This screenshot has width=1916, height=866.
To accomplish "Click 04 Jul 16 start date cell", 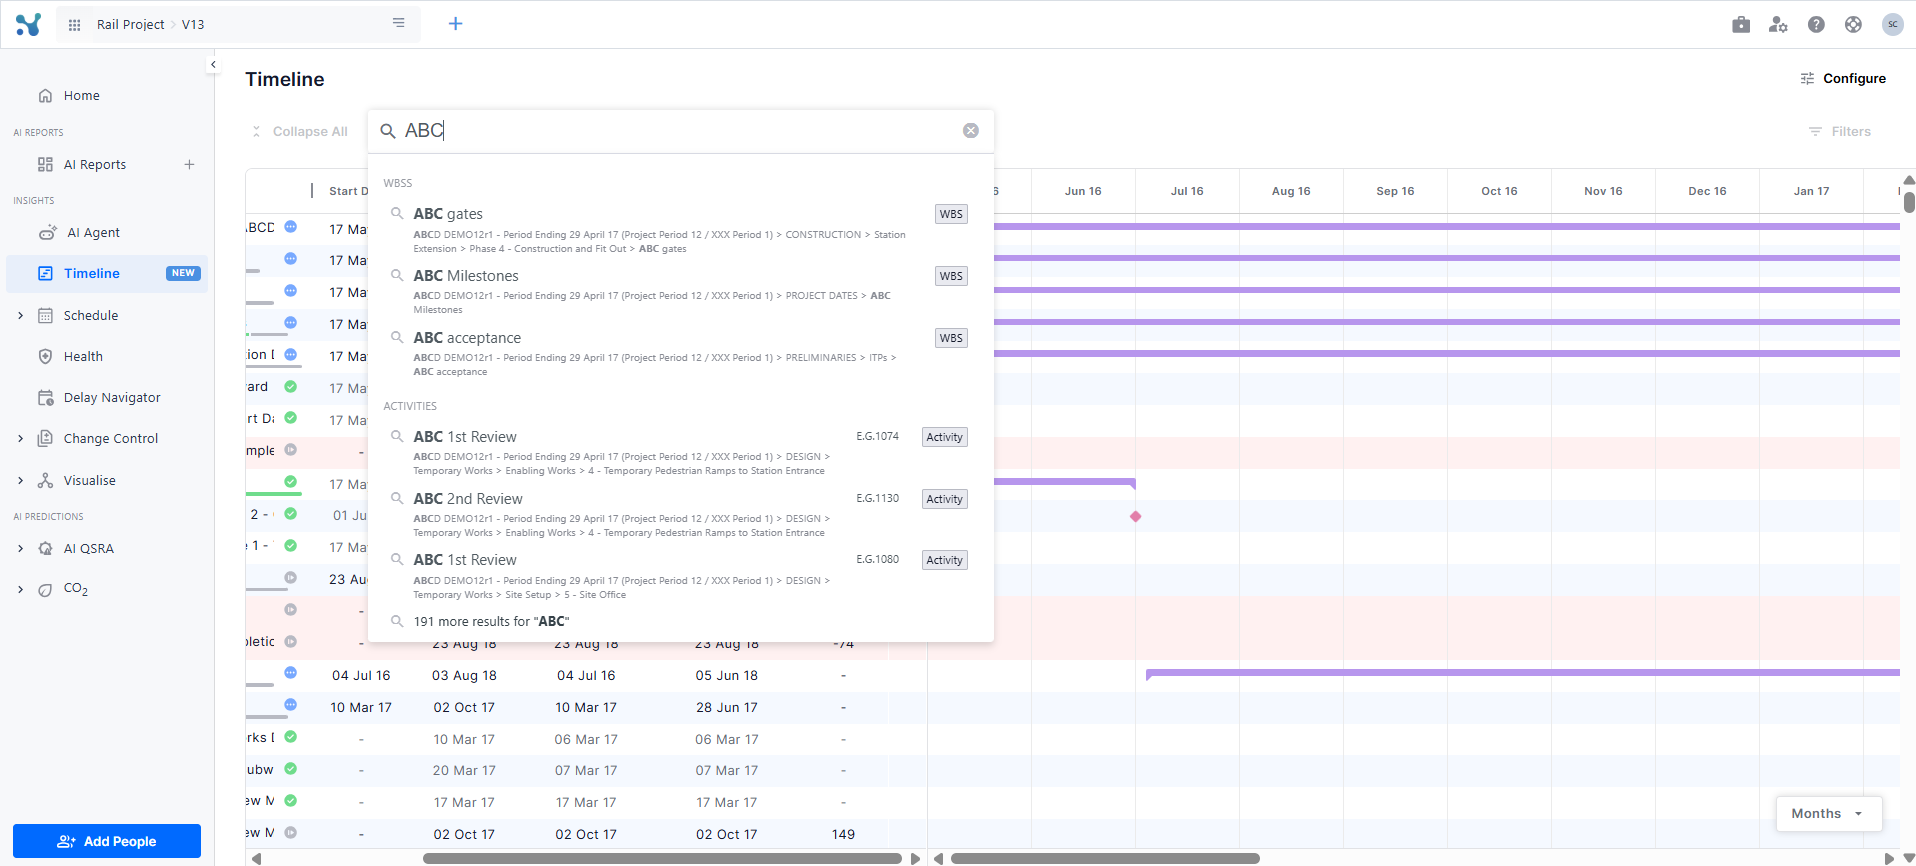I will pyautogui.click(x=361, y=675).
